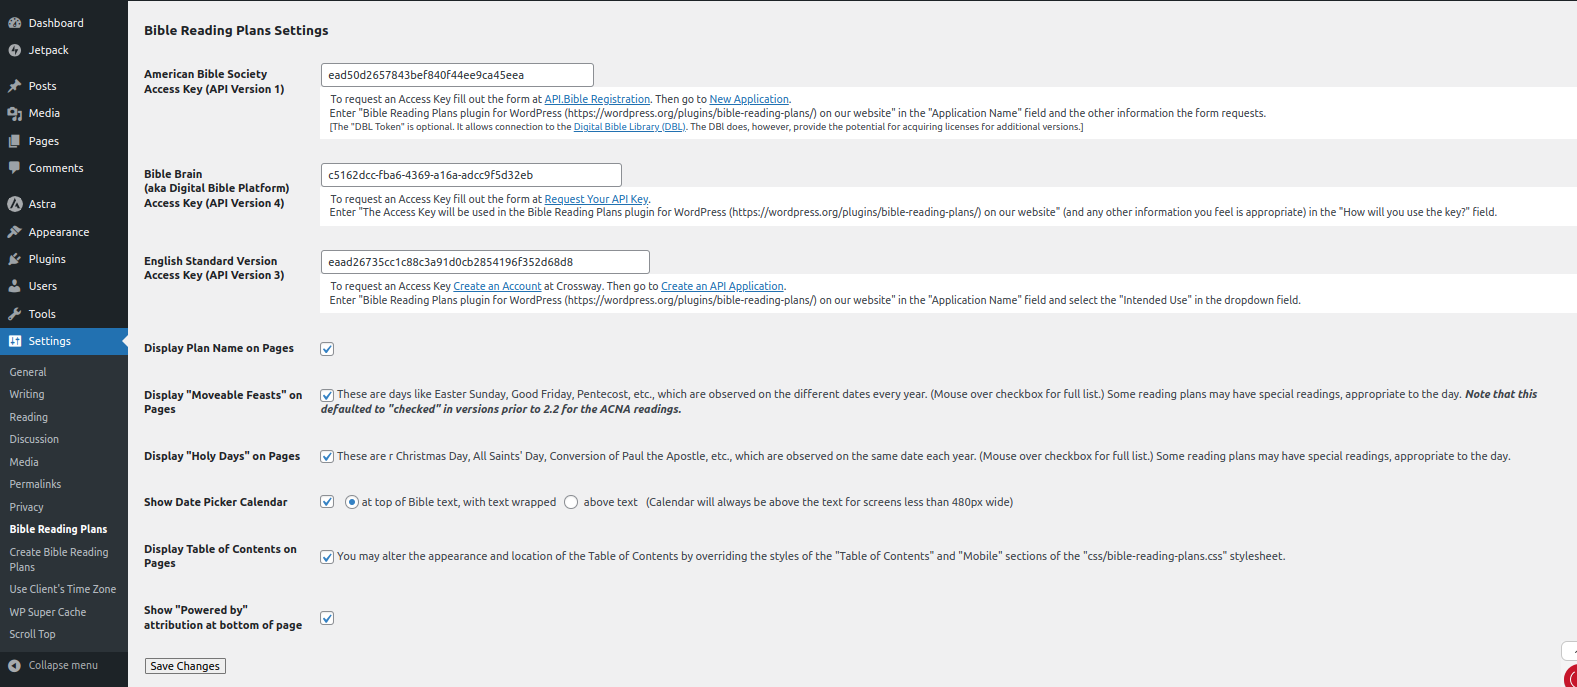The height and width of the screenshot is (687, 1577).
Task: Toggle Show Powered by attribution checkbox
Action: pyautogui.click(x=327, y=618)
